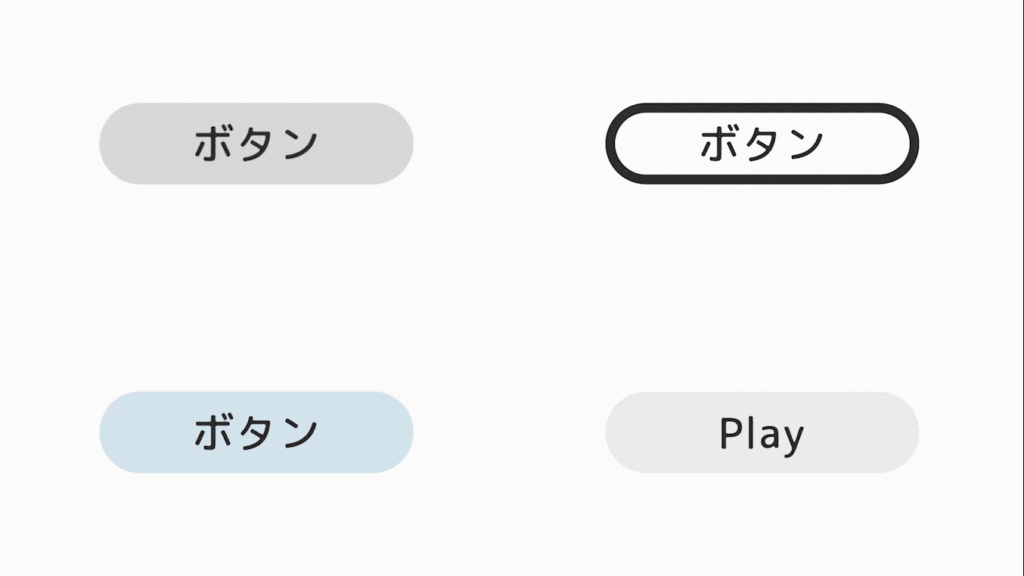Activate the light gray Play pill
This screenshot has height=576, width=1024.
pos(762,432)
